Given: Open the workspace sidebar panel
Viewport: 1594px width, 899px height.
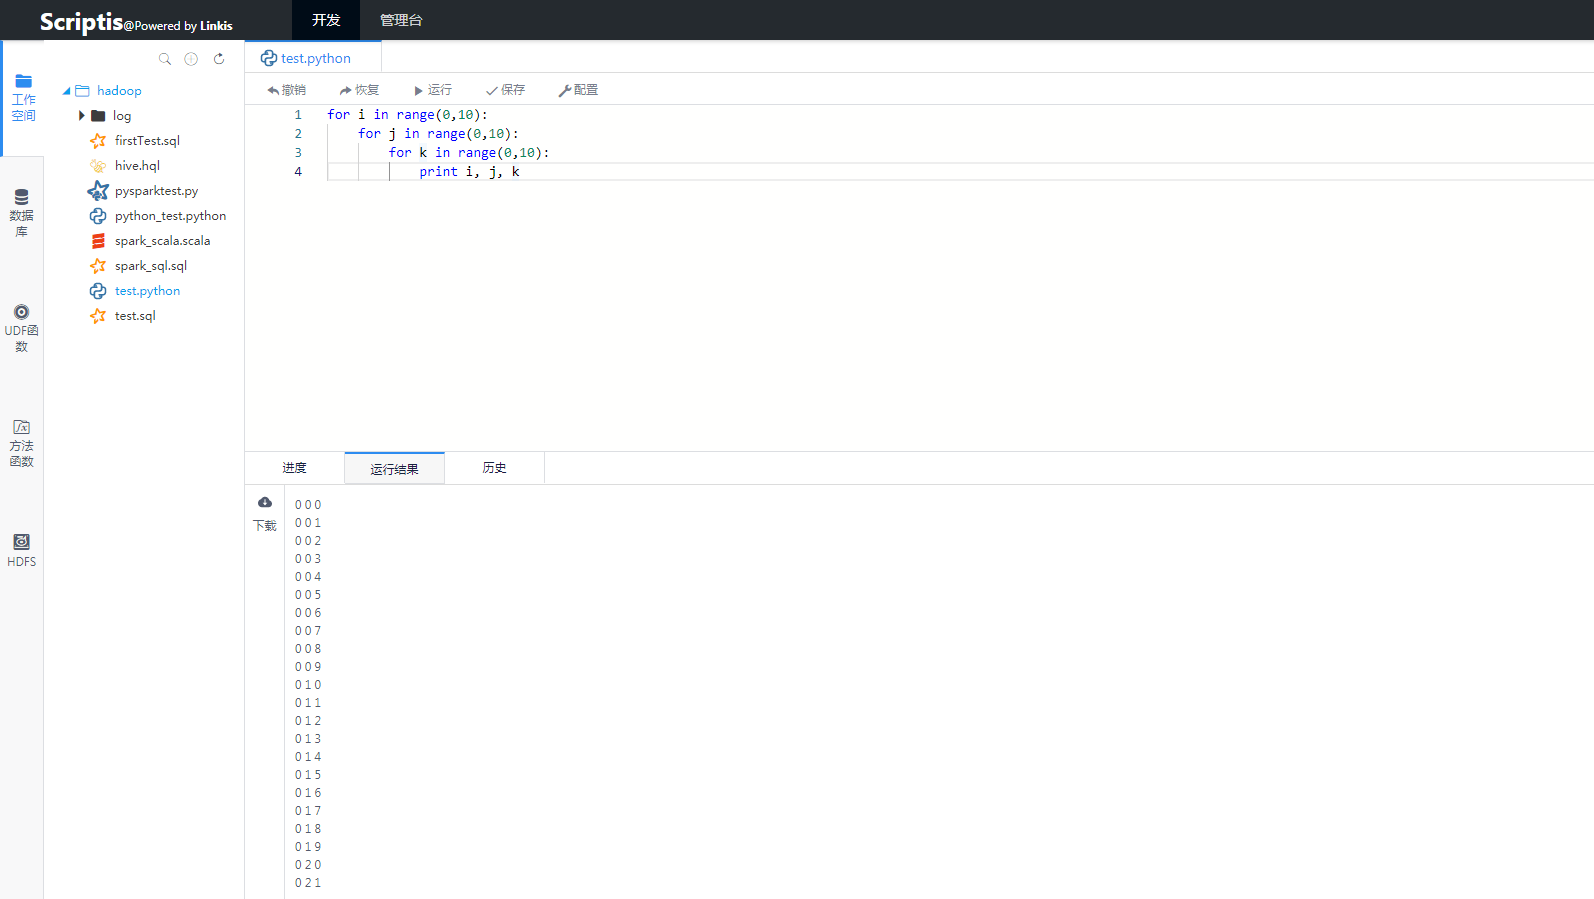Looking at the screenshot, I should 23,98.
